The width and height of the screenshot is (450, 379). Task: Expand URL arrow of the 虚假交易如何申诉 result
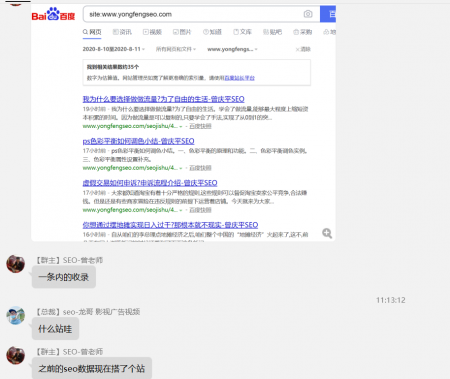tap(181, 210)
